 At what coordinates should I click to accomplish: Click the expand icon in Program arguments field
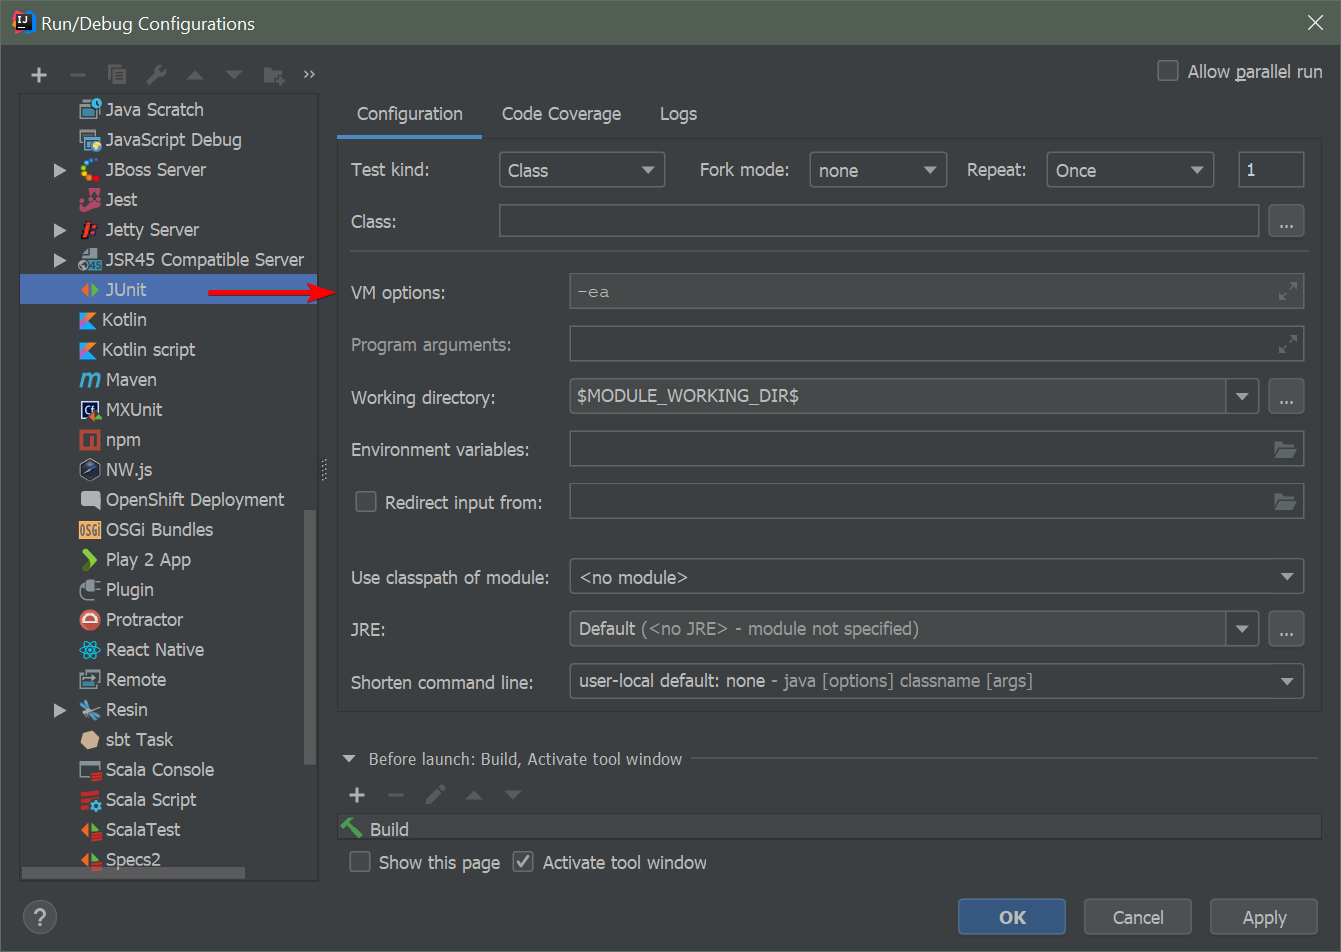tap(1288, 344)
